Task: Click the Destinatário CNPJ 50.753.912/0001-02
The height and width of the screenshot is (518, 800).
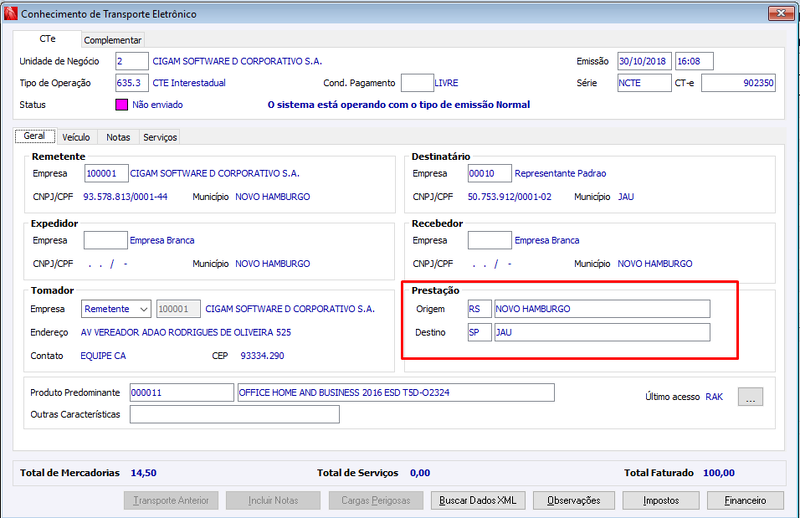Action: click(x=510, y=196)
